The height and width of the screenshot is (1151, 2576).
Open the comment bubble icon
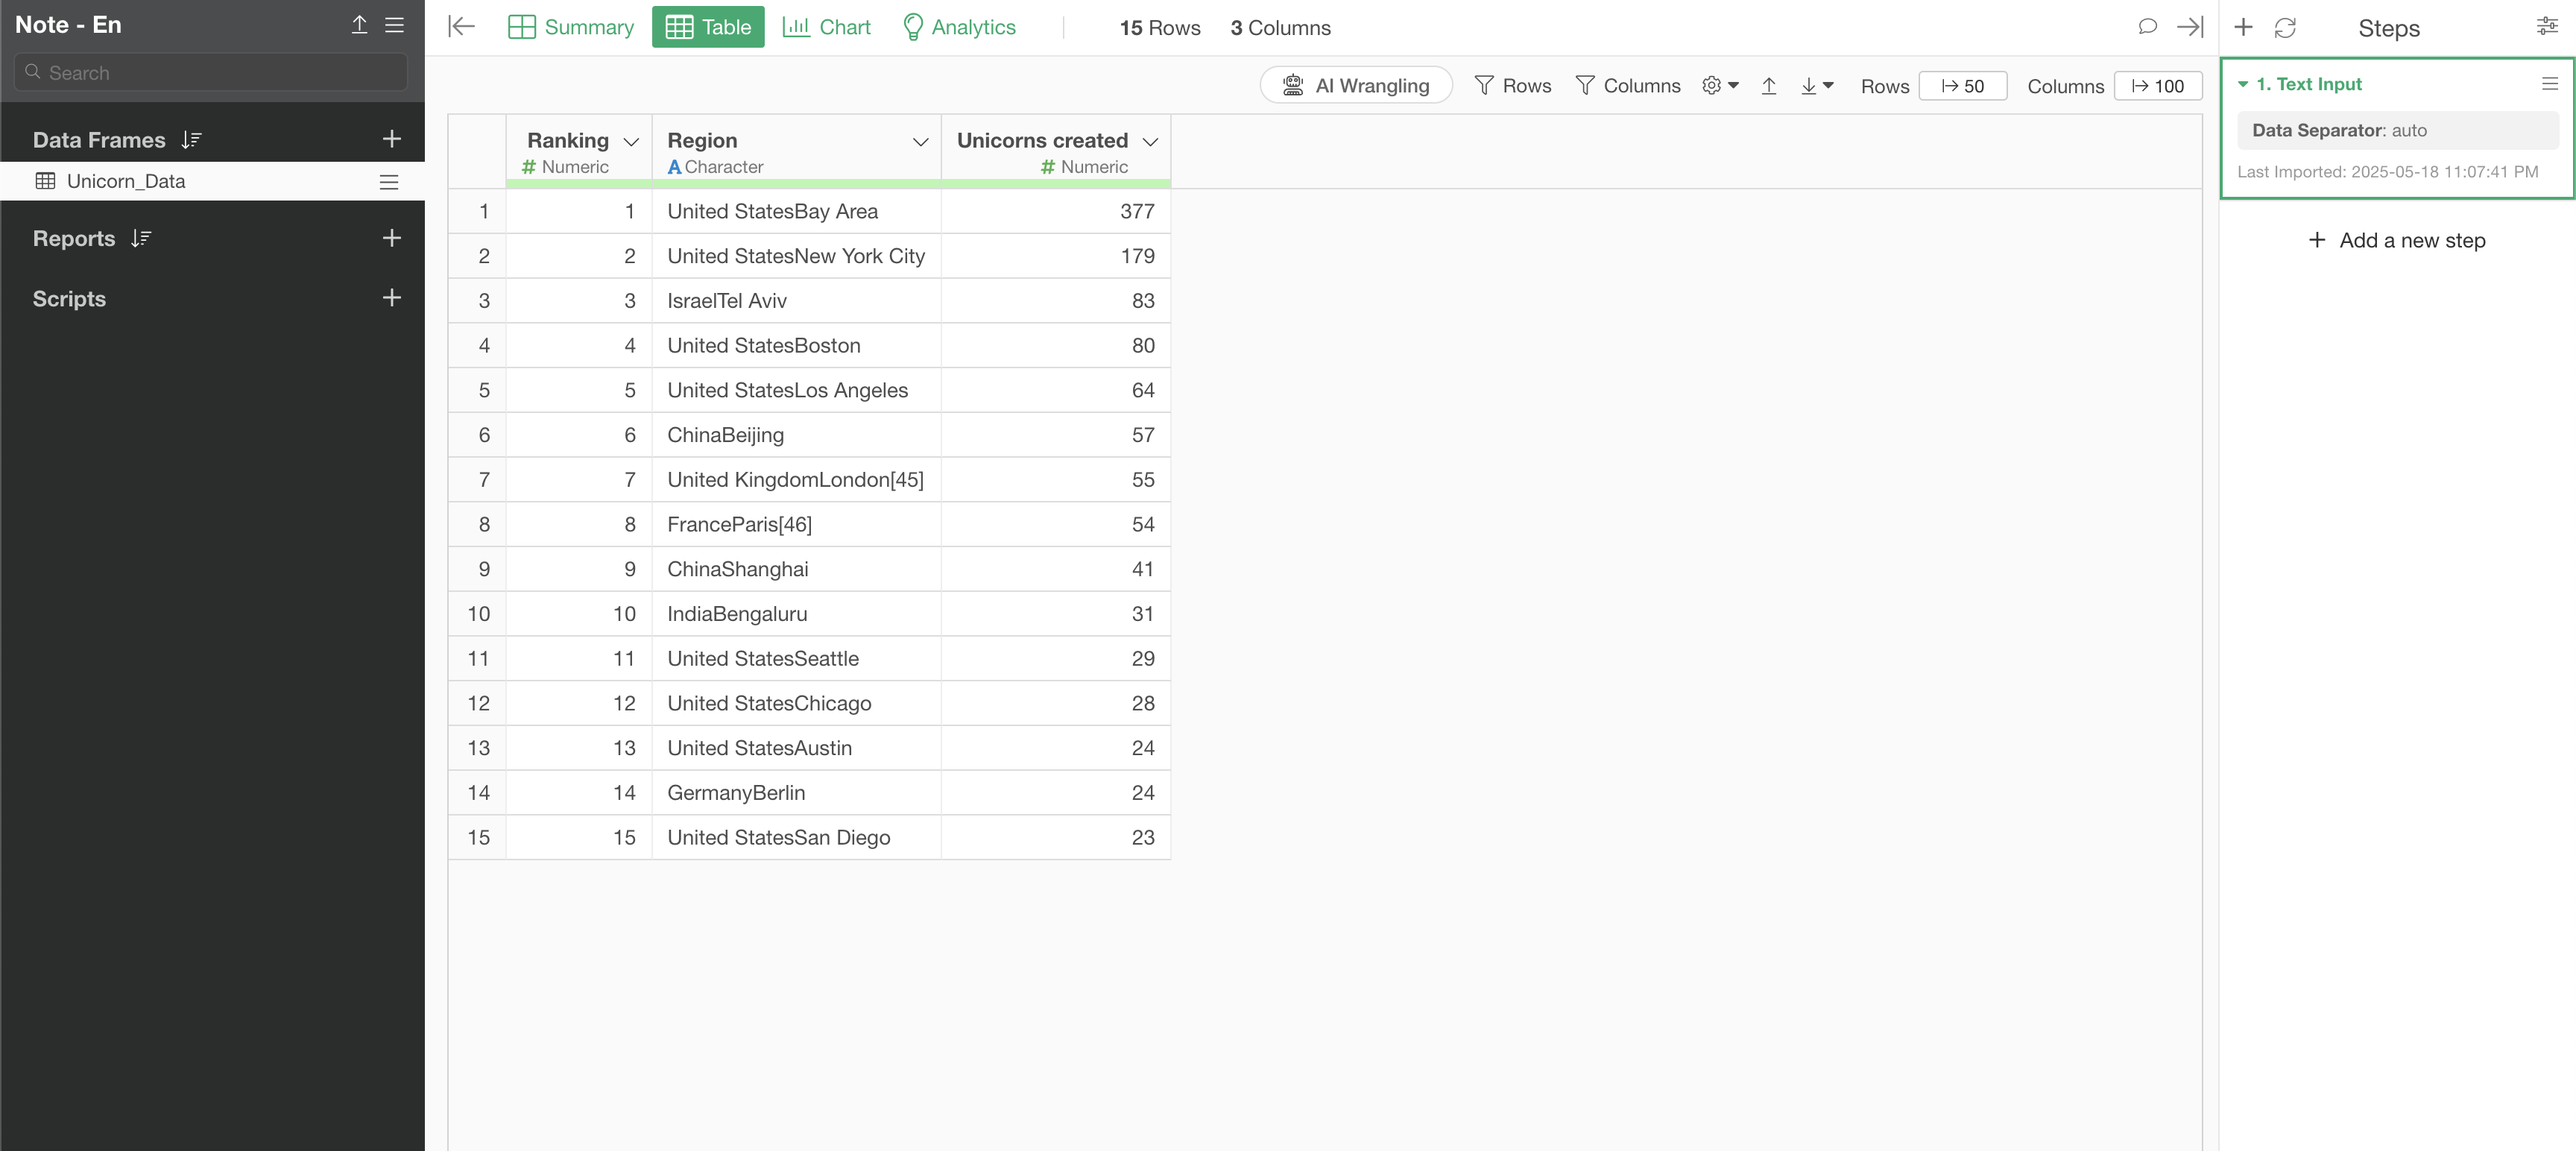click(x=2146, y=27)
